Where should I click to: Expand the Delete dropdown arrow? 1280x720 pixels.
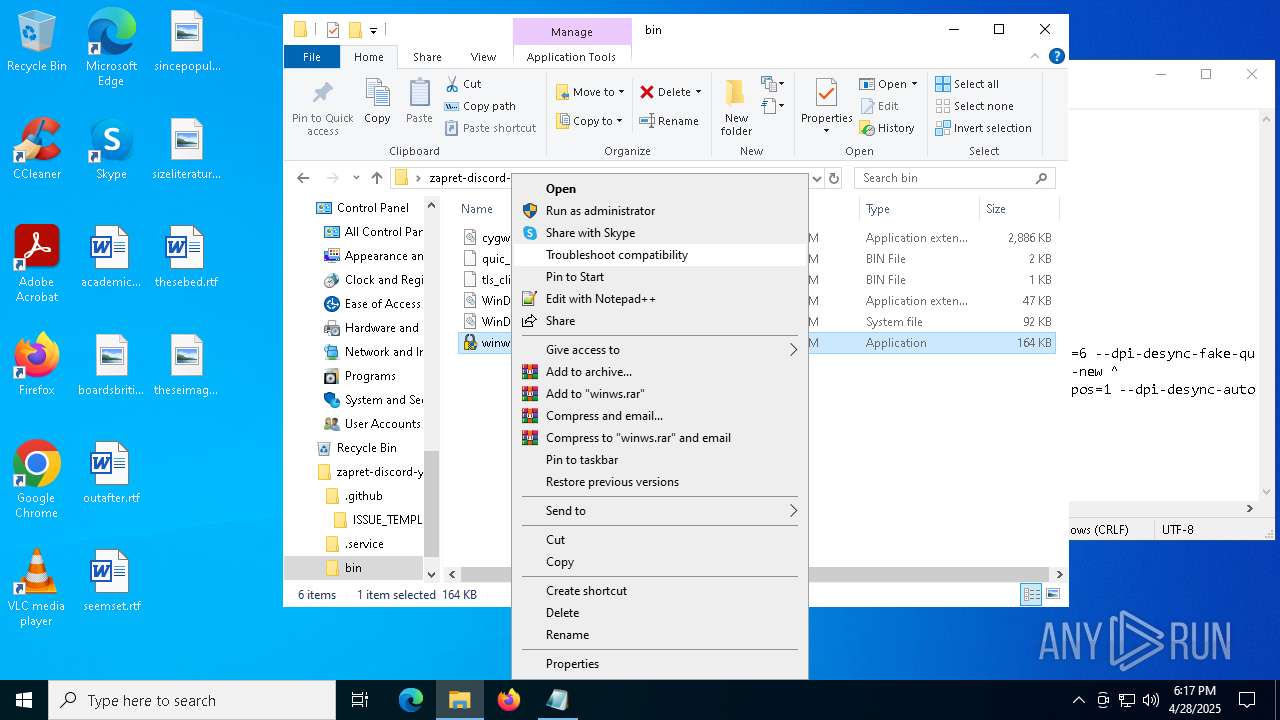pos(698,92)
